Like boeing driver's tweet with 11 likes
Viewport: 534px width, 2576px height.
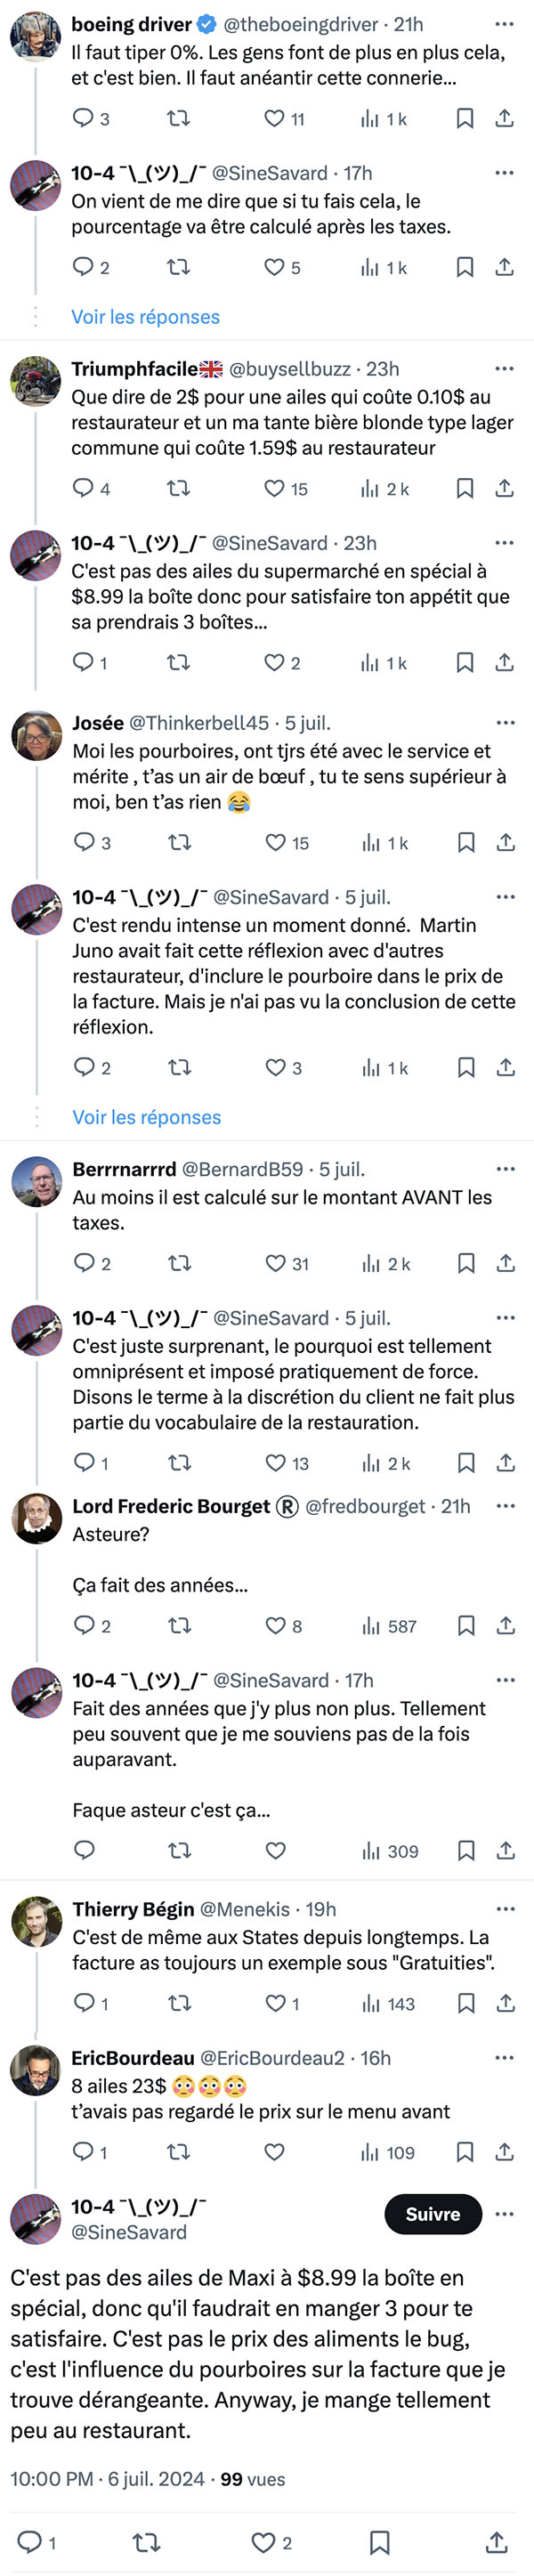coord(284,119)
